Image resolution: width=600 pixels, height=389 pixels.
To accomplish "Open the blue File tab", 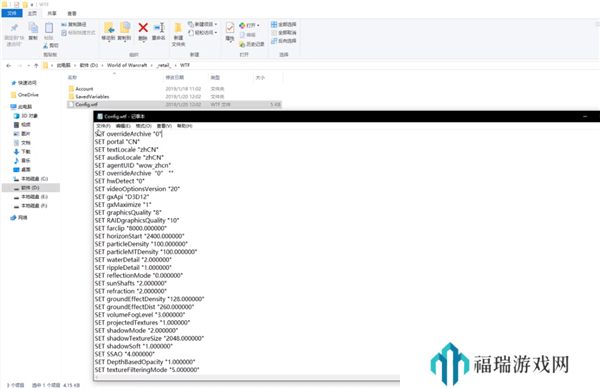I will tap(12, 13).
